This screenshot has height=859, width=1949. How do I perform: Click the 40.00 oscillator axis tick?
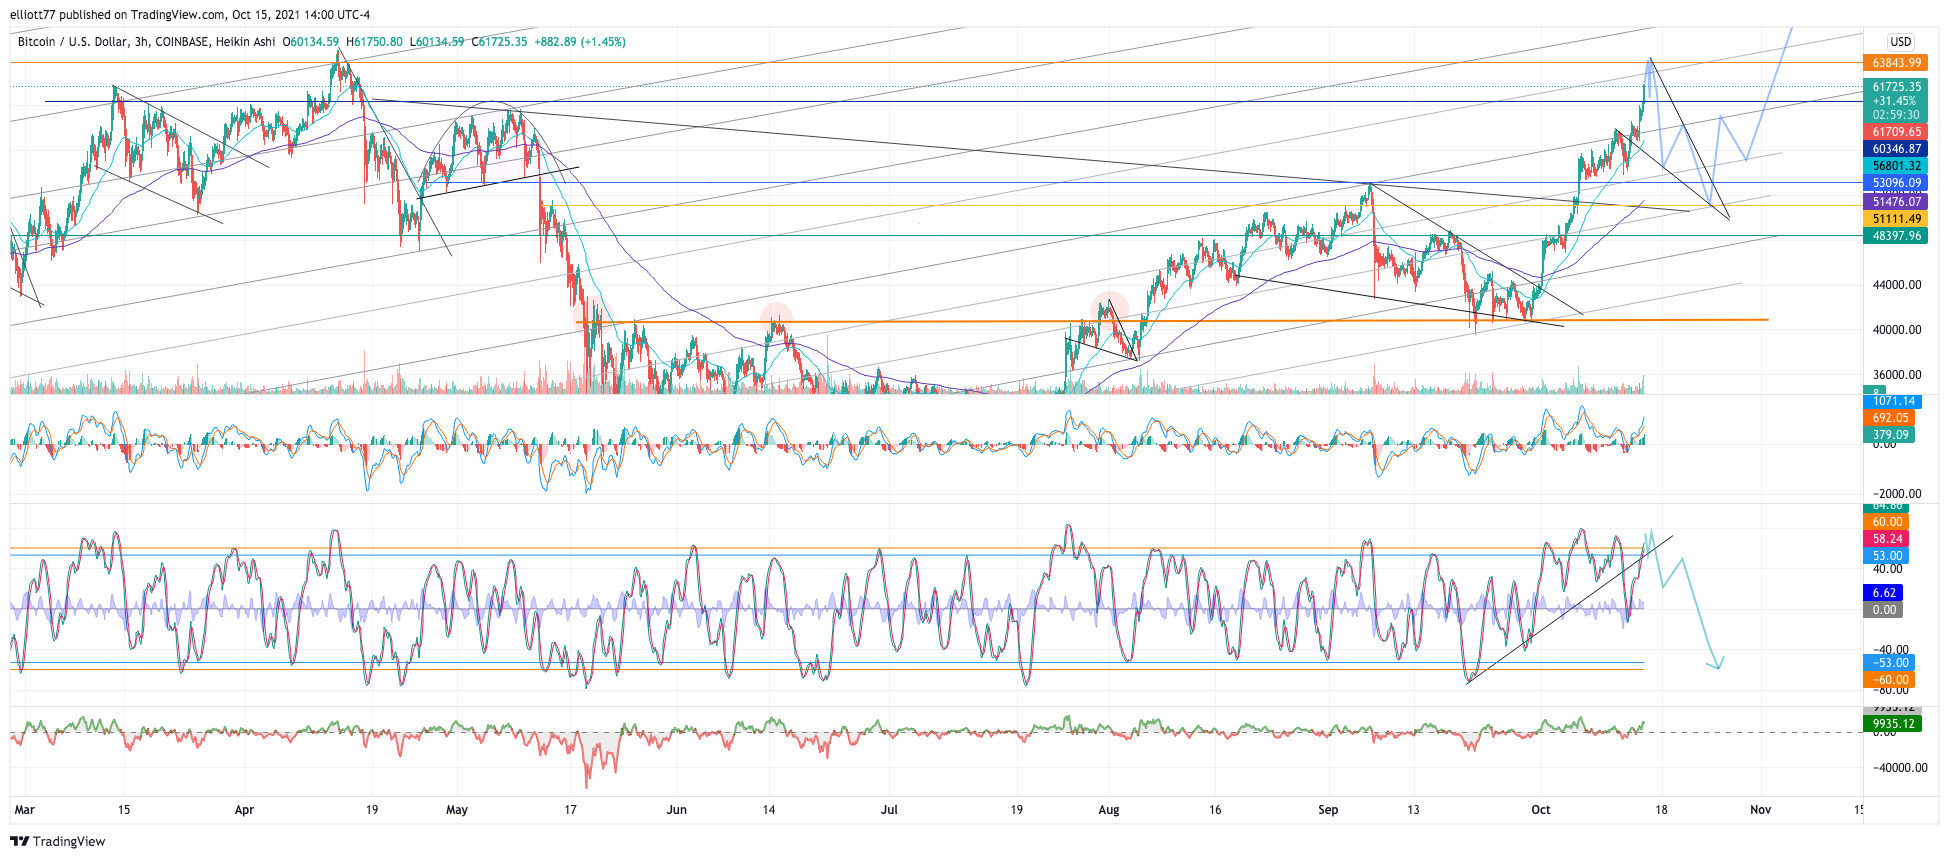click(1890, 569)
